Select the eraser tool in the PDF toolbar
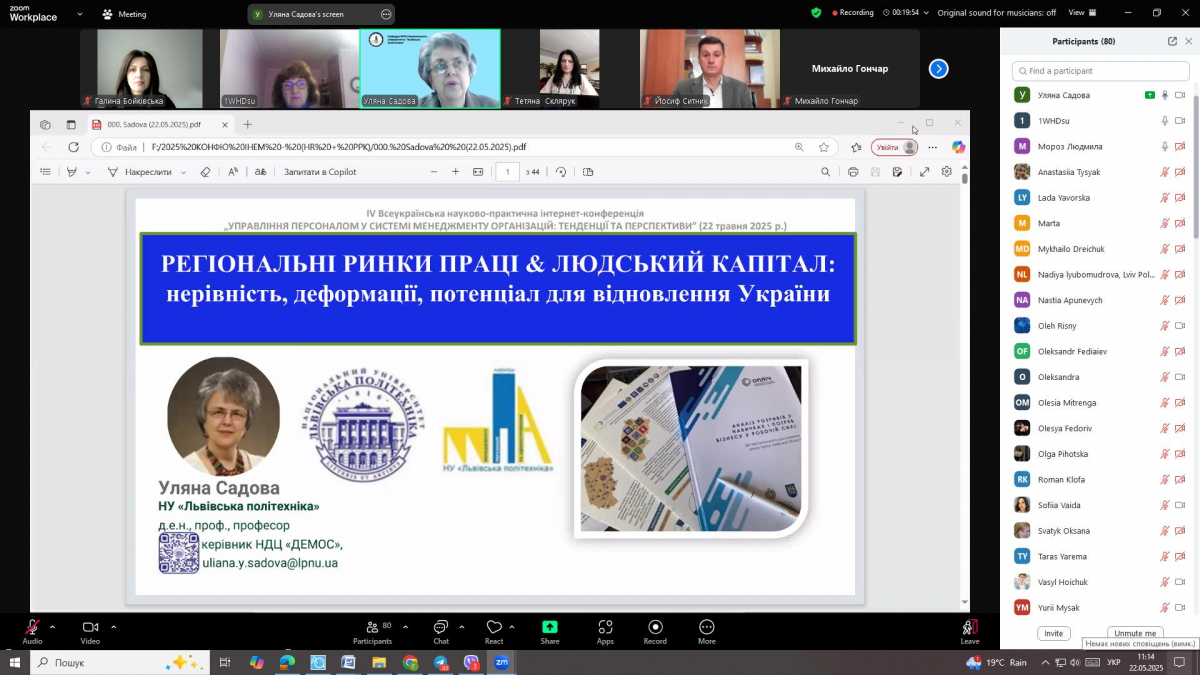Screen dimensions: 1200x675 (x=206, y=171)
